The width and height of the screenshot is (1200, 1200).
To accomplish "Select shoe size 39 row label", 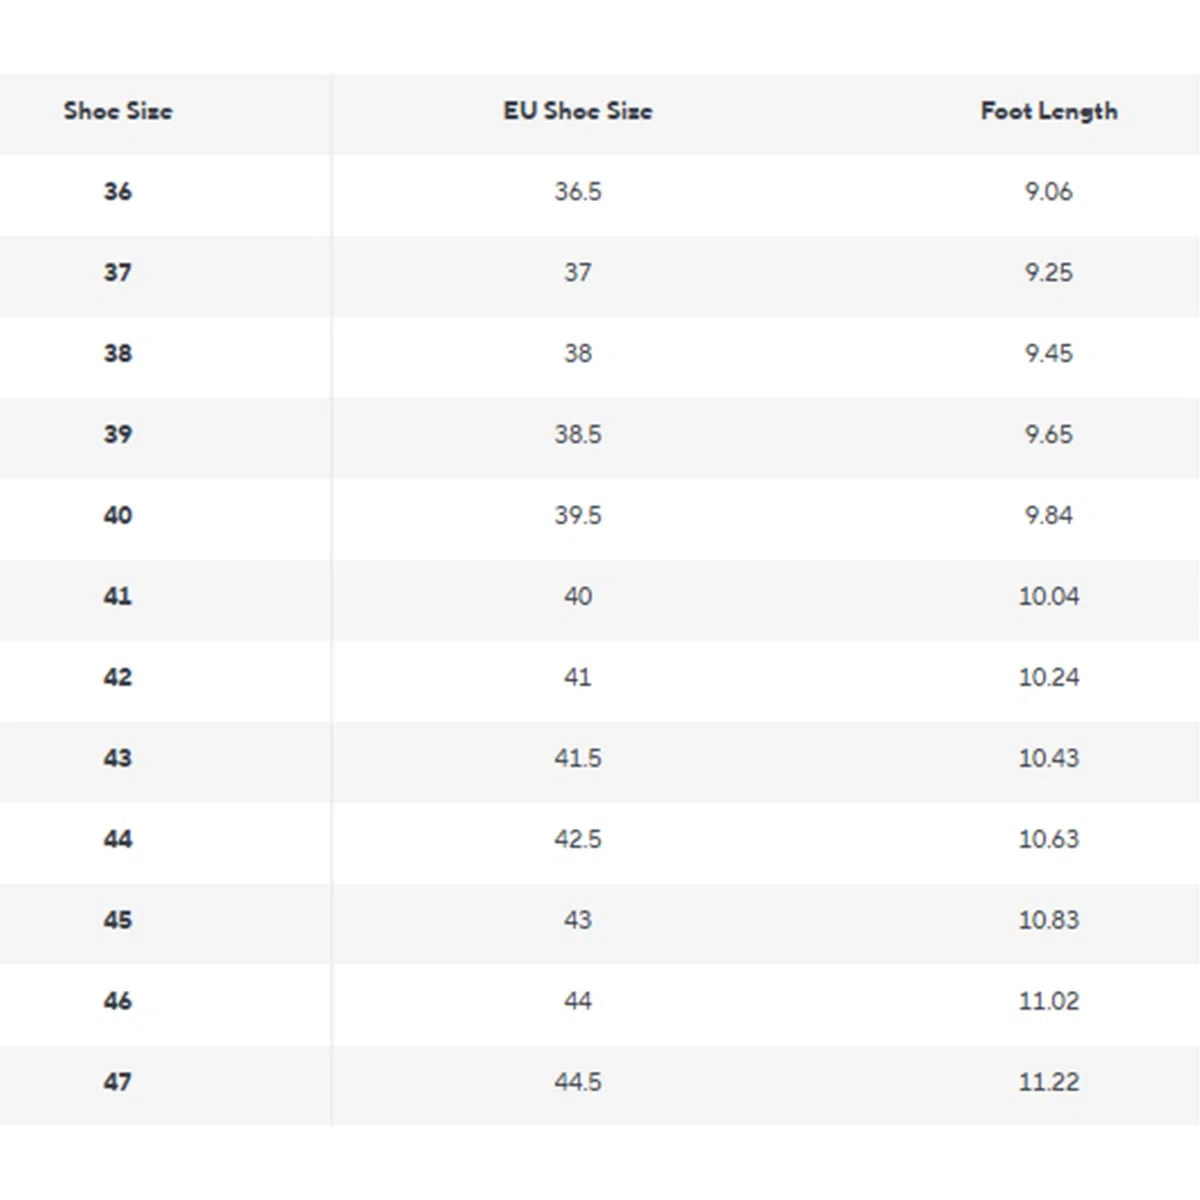I will [118, 434].
